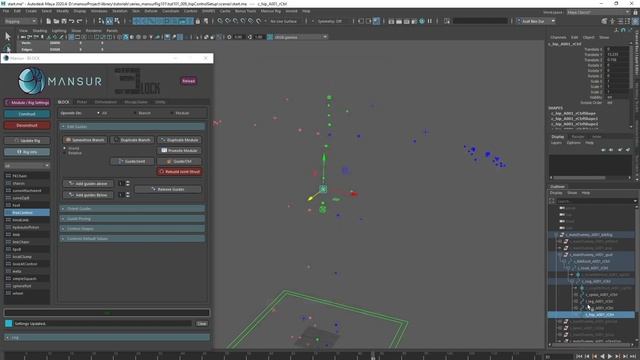Select the Branch operate-on radio button
The height and width of the screenshot is (360, 640).
pyautogui.click(x=136, y=113)
